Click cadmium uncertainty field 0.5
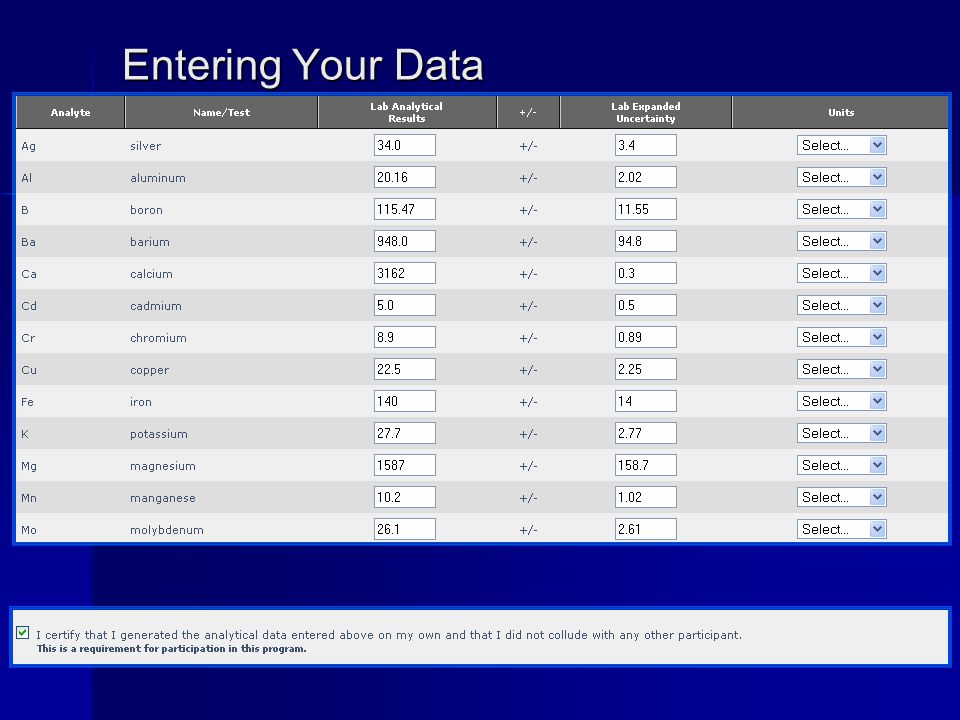 (646, 305)
